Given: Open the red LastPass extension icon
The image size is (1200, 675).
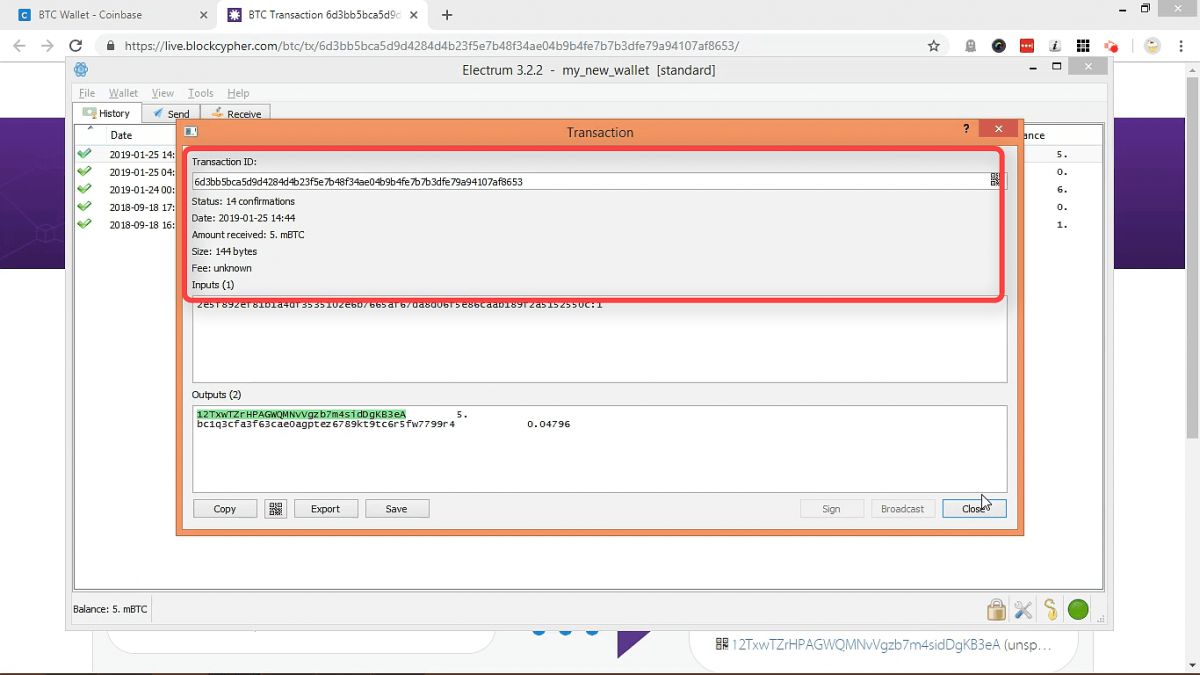Looking at the screenshot, I should (1027, 46).
